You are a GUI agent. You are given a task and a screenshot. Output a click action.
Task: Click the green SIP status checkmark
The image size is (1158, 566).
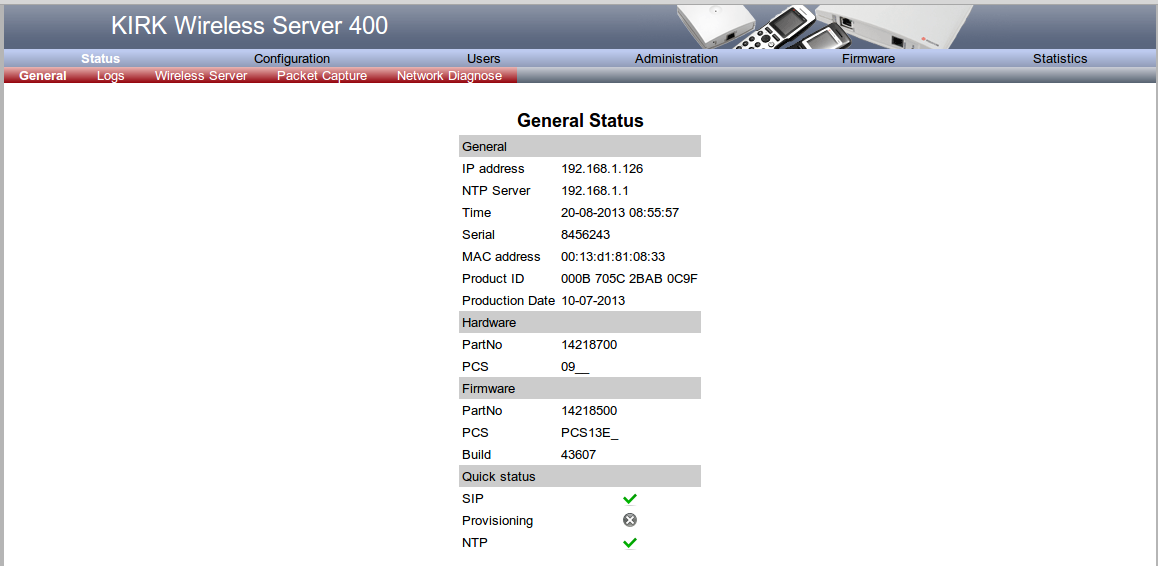[x=630, y=499]
